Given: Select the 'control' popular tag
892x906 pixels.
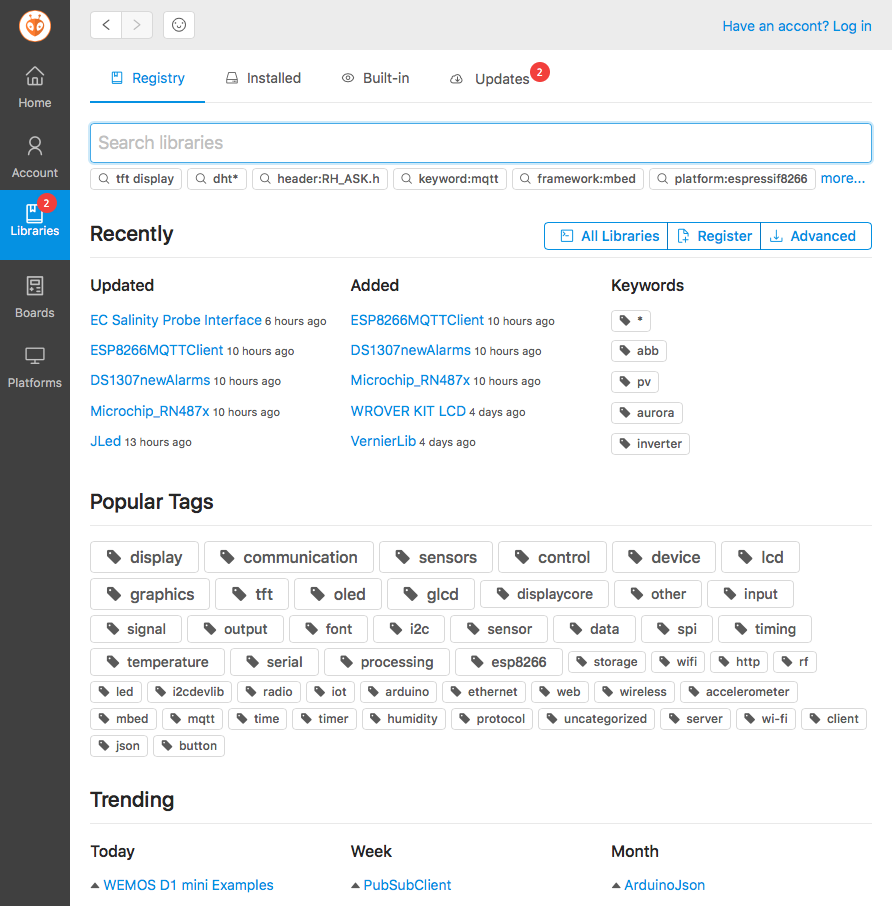Looking at the screenshot, I should click(552, 557).
